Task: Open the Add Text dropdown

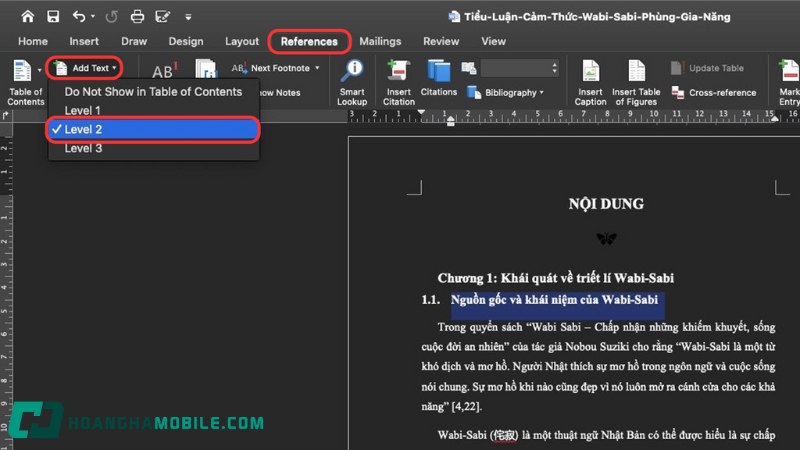Action: 85,68
